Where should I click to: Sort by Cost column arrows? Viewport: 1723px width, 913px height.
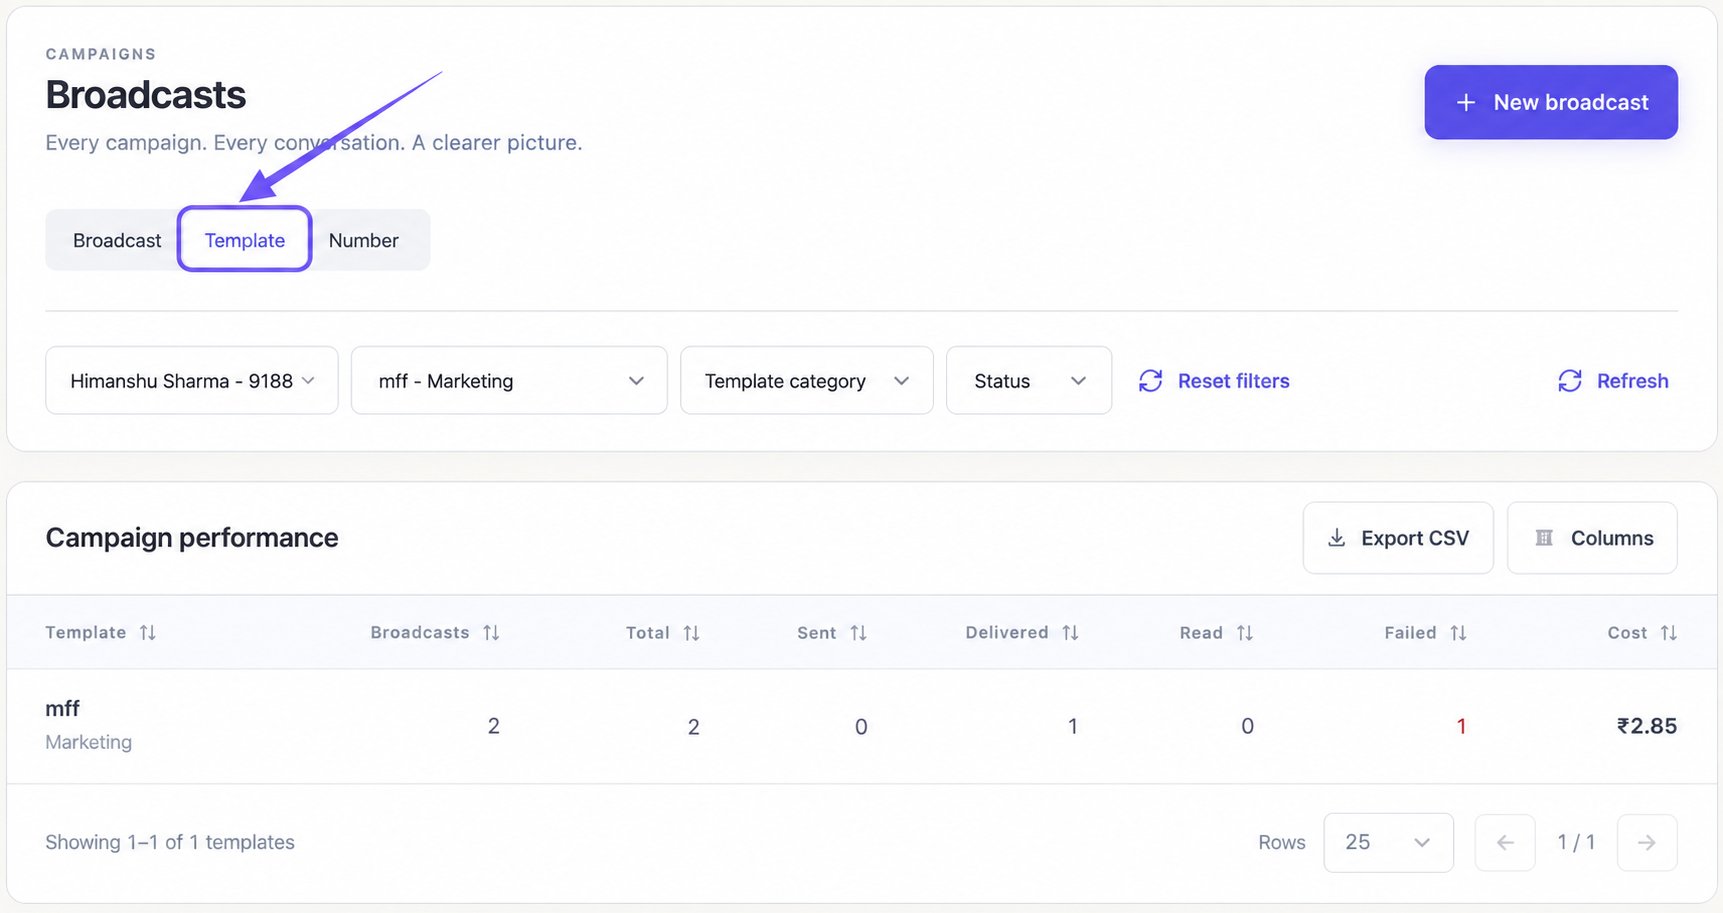point(1668,633)
